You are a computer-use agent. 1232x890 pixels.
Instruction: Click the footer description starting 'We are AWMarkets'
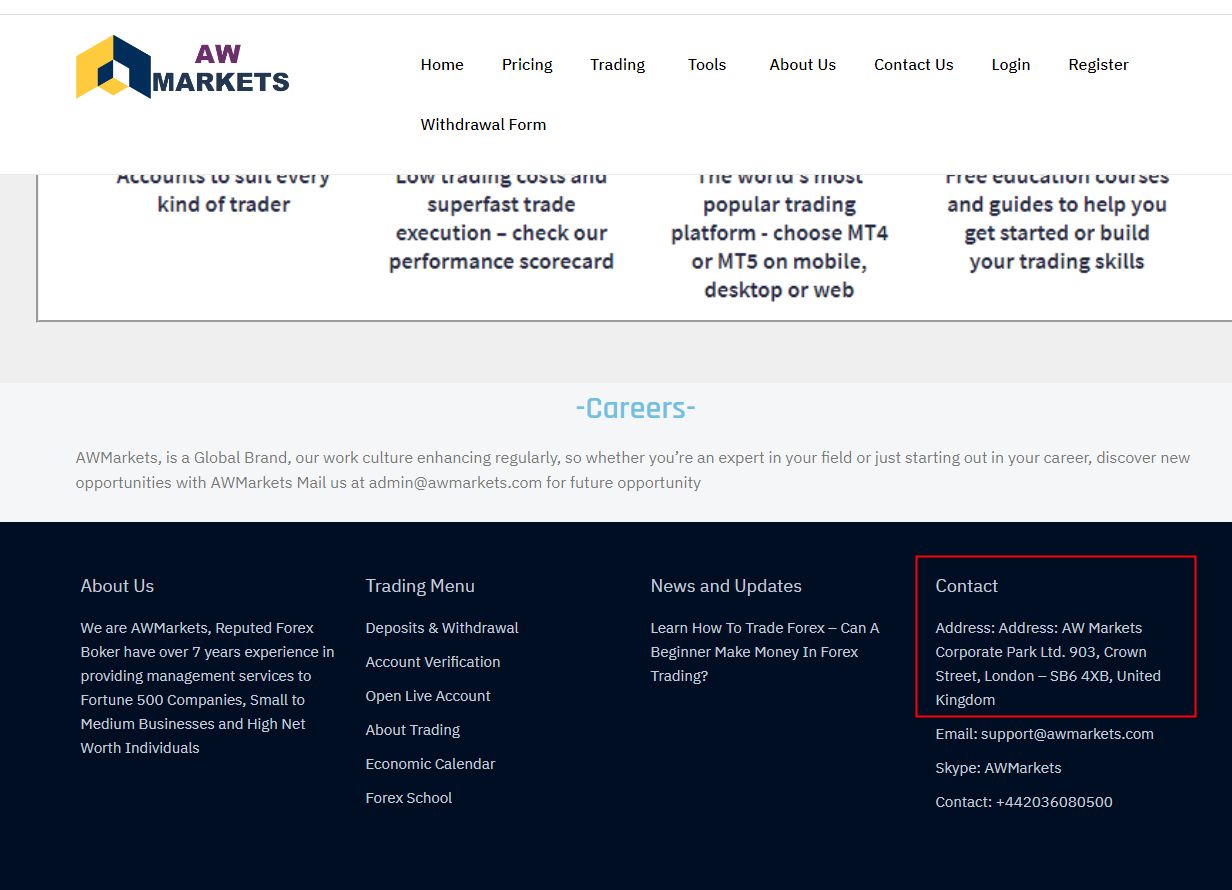click(x=208, y=688)
